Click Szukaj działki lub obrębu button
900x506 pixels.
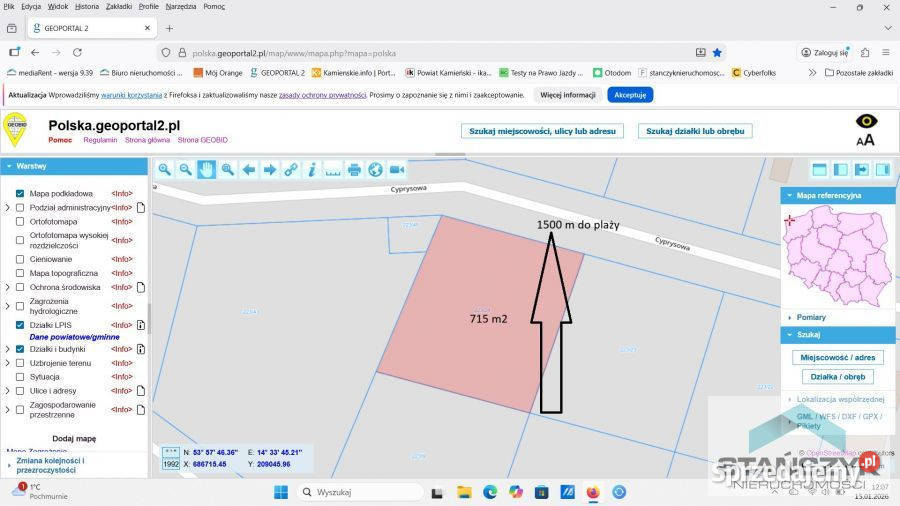point(695,131)
